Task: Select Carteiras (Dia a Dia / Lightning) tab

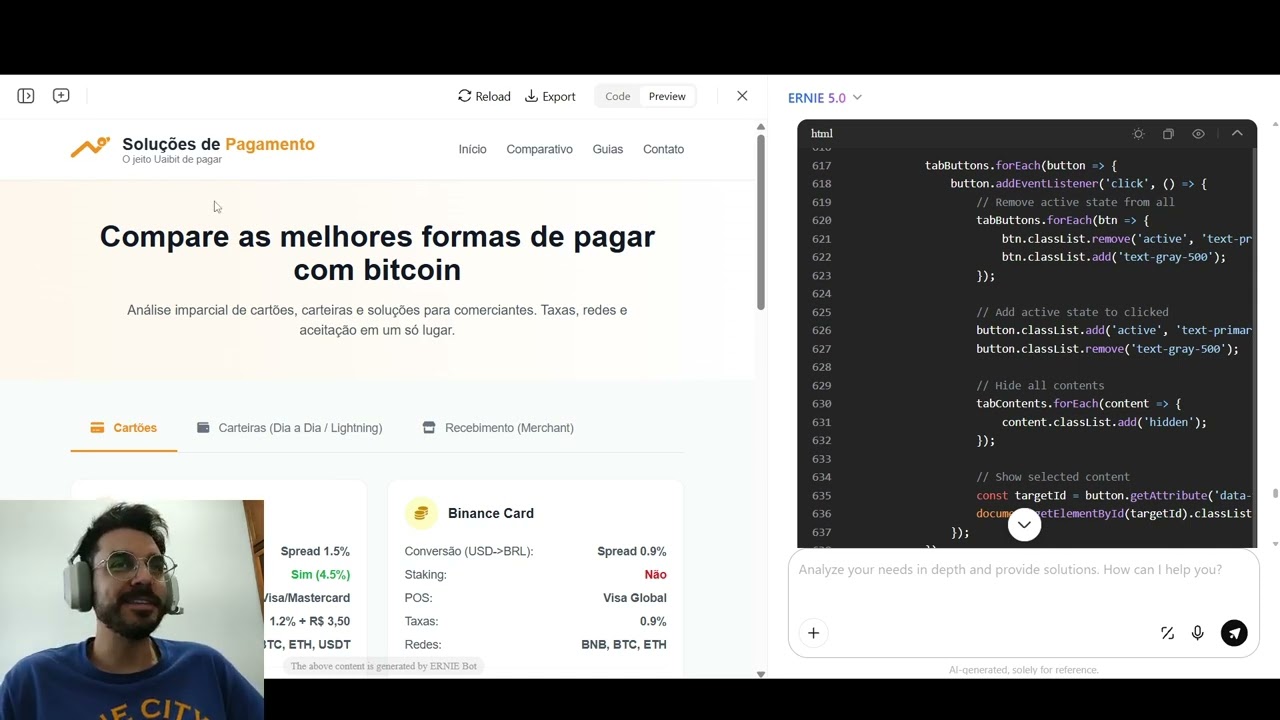Action: [x=289, y=428]
